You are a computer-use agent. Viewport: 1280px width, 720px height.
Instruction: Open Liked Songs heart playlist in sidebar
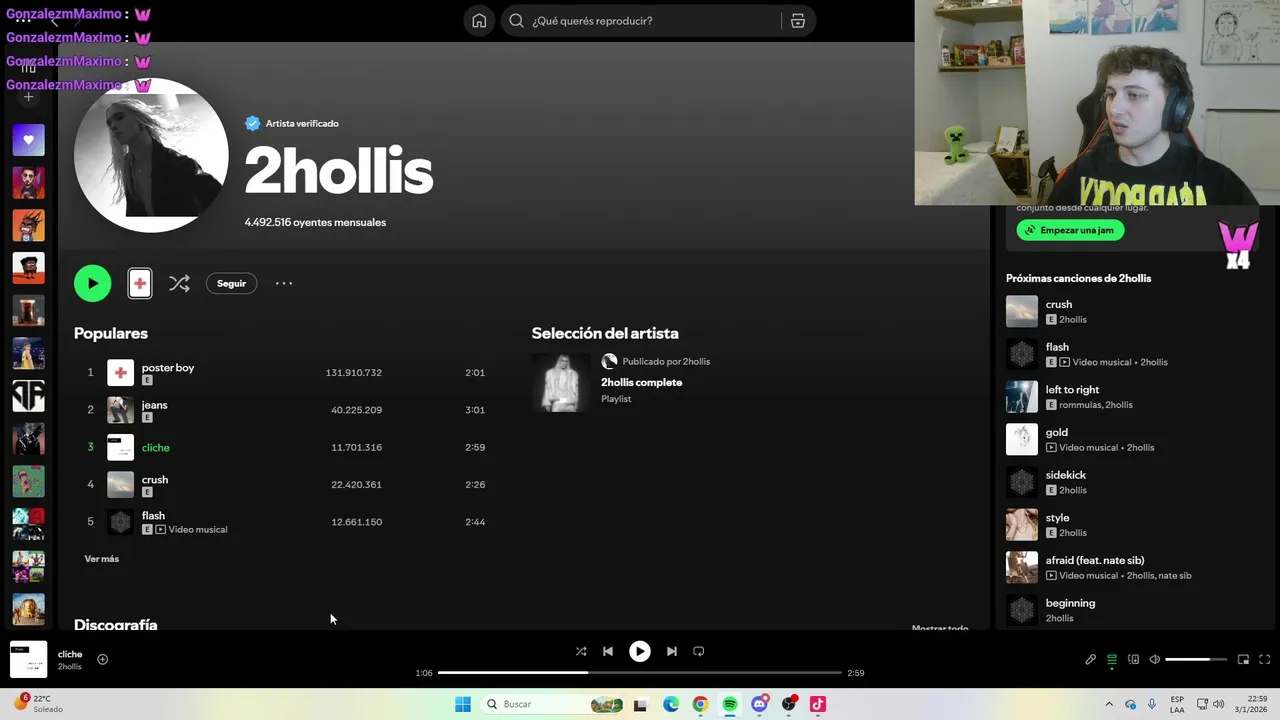pyautogui.click(x=28, y=140)
